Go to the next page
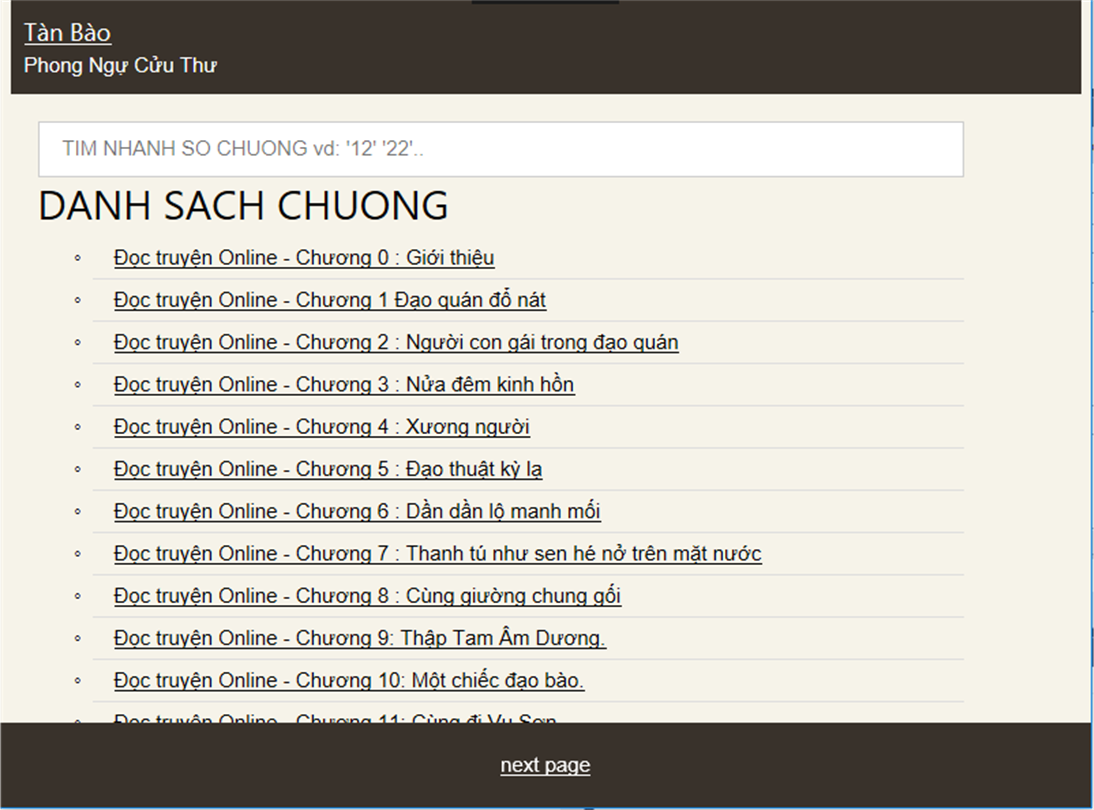The image size is (1094, 810). pyautogui.click(x=545, y=765)
